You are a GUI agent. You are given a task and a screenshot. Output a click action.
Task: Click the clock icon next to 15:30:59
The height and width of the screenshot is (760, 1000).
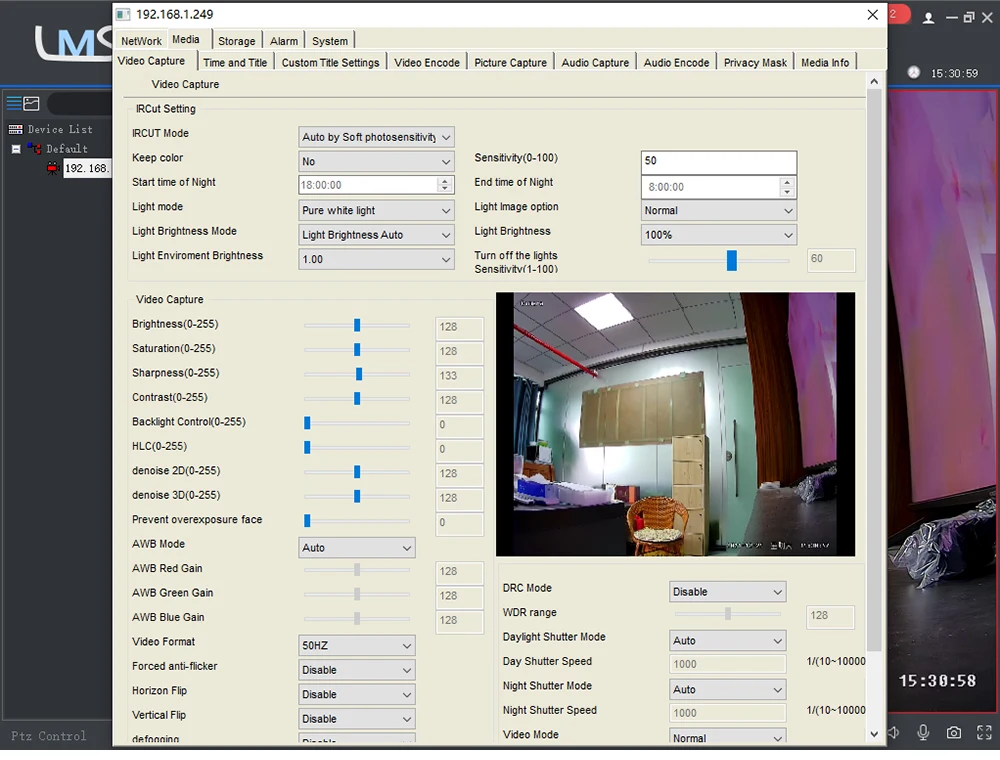914,73
